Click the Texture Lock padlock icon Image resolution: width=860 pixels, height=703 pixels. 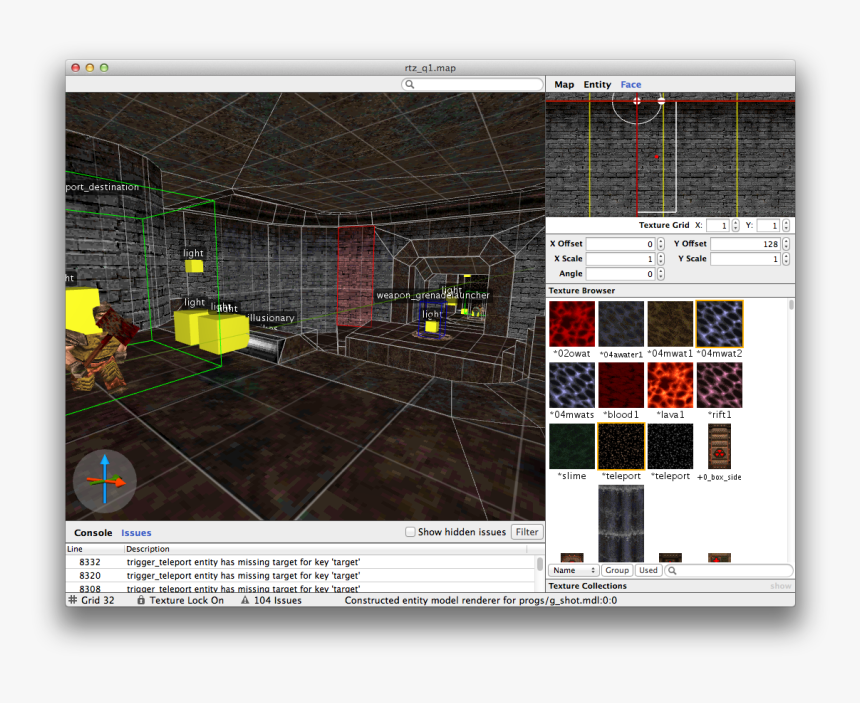(x=141, y=600)
